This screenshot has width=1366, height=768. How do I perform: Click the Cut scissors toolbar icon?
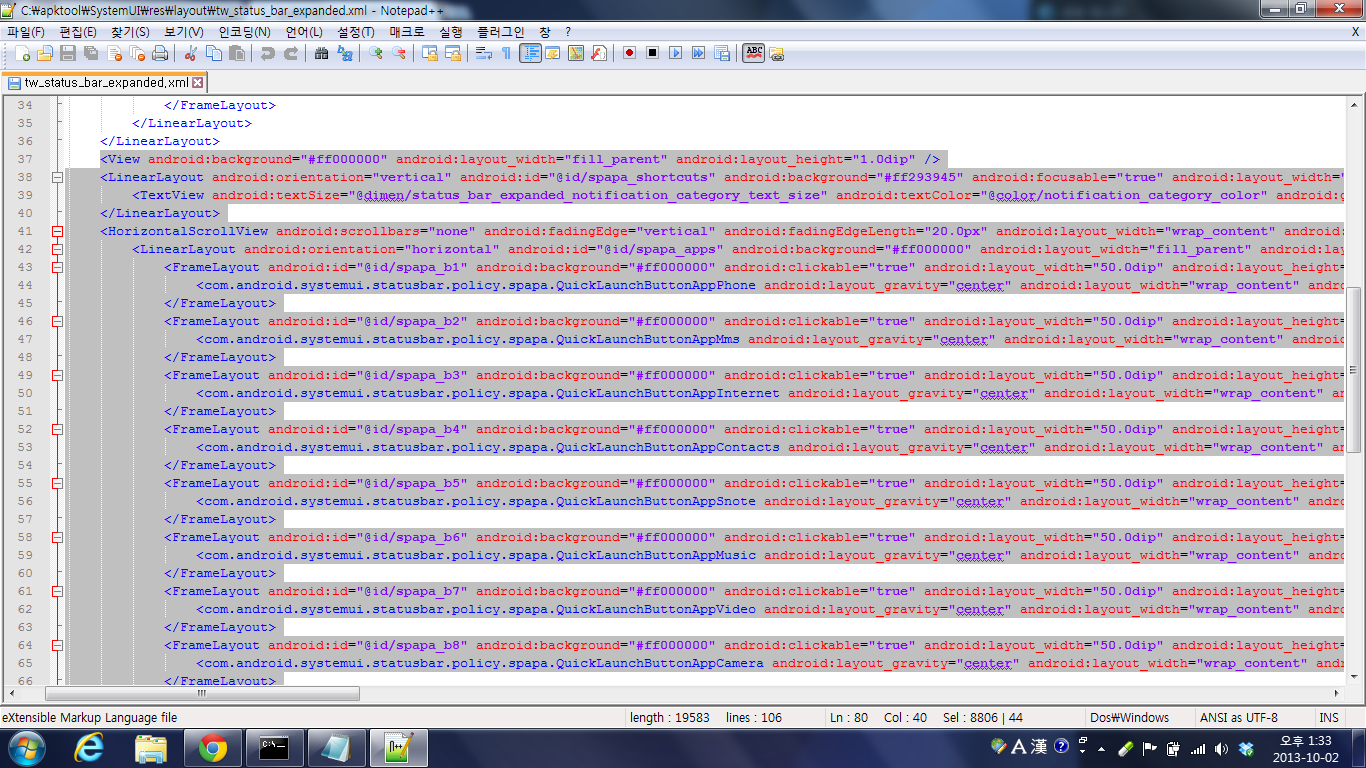190,53
